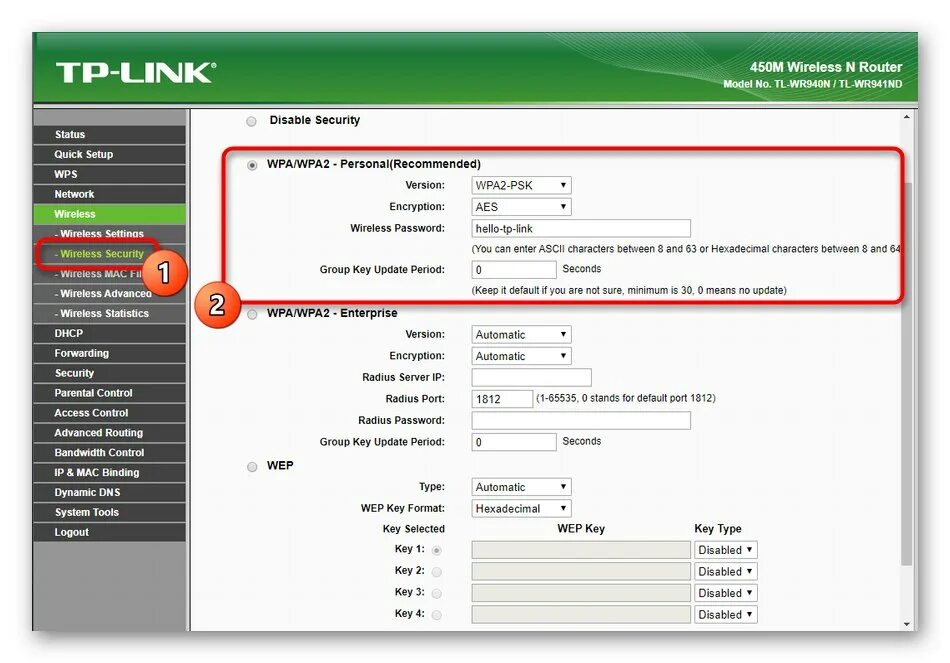Click the vertical scrollbar thumb

(906, 375)
